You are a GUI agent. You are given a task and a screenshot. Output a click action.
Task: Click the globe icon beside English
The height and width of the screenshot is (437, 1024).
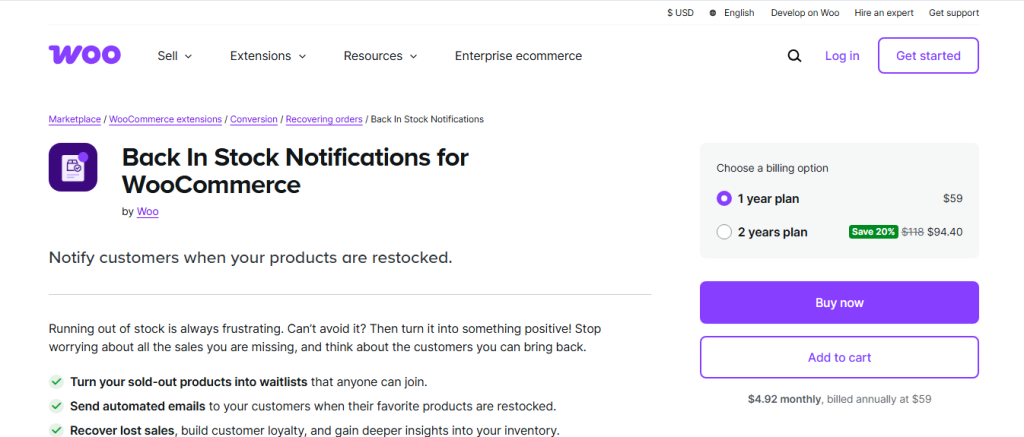click(x=712, y=13)
